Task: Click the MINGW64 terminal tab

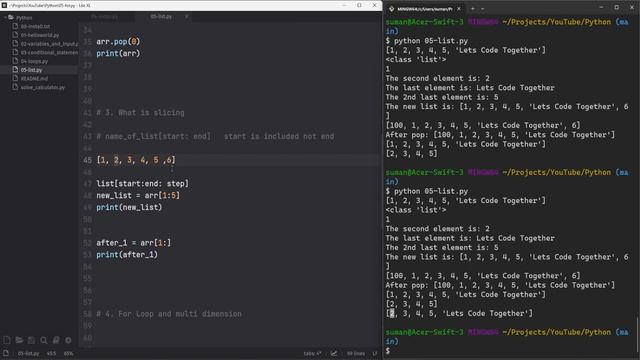Action: (x=424, y=9)
